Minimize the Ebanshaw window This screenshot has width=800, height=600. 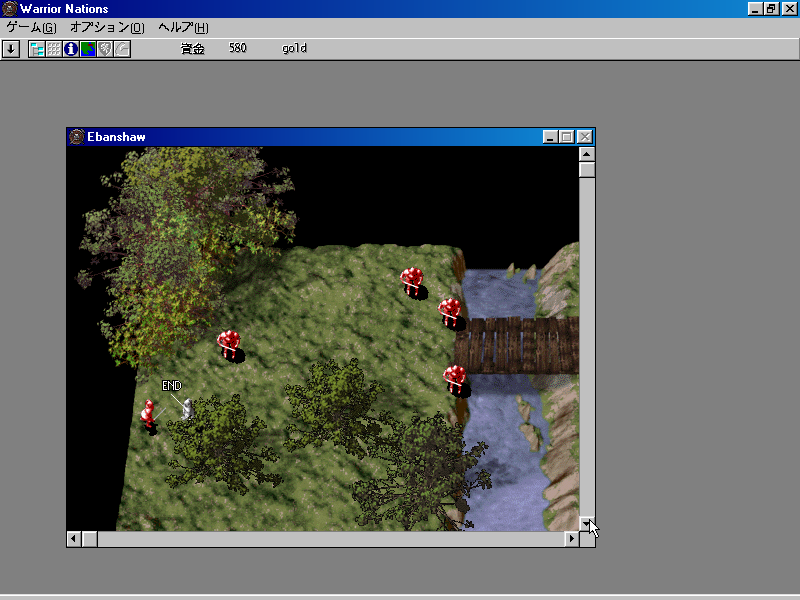(549, 137)
